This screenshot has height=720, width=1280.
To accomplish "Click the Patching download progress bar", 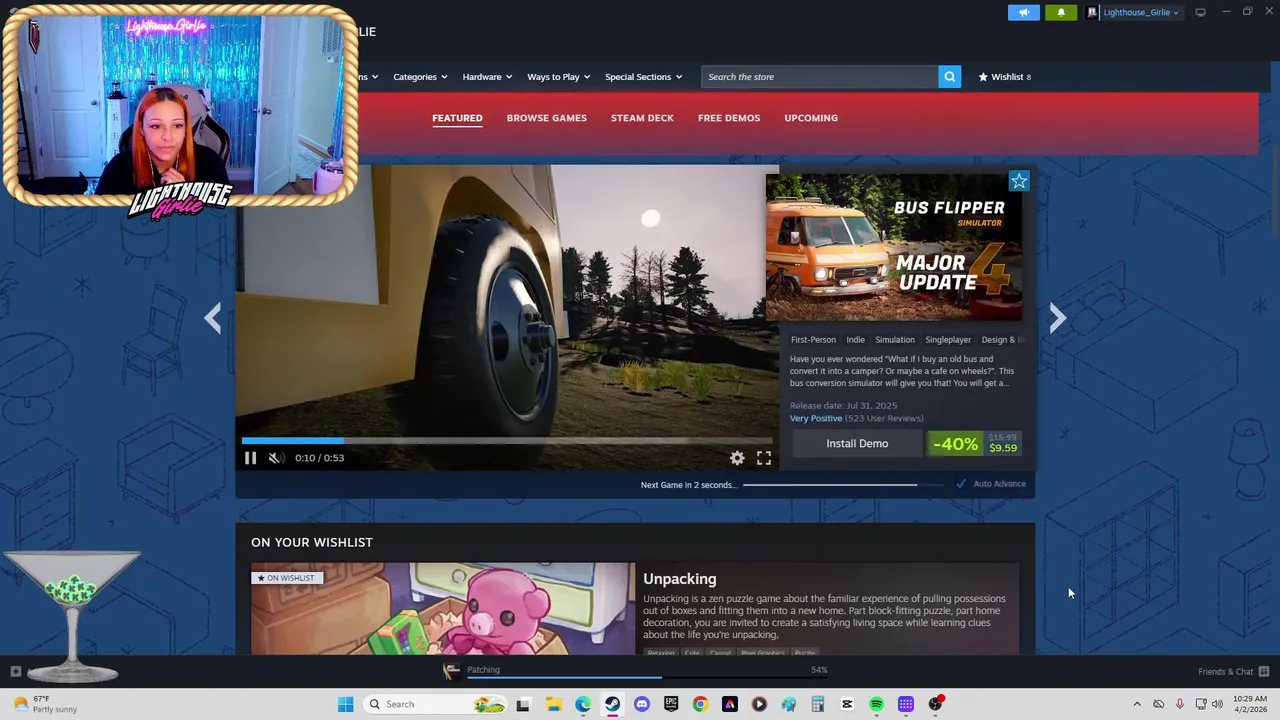I will (x=647, y=677).
